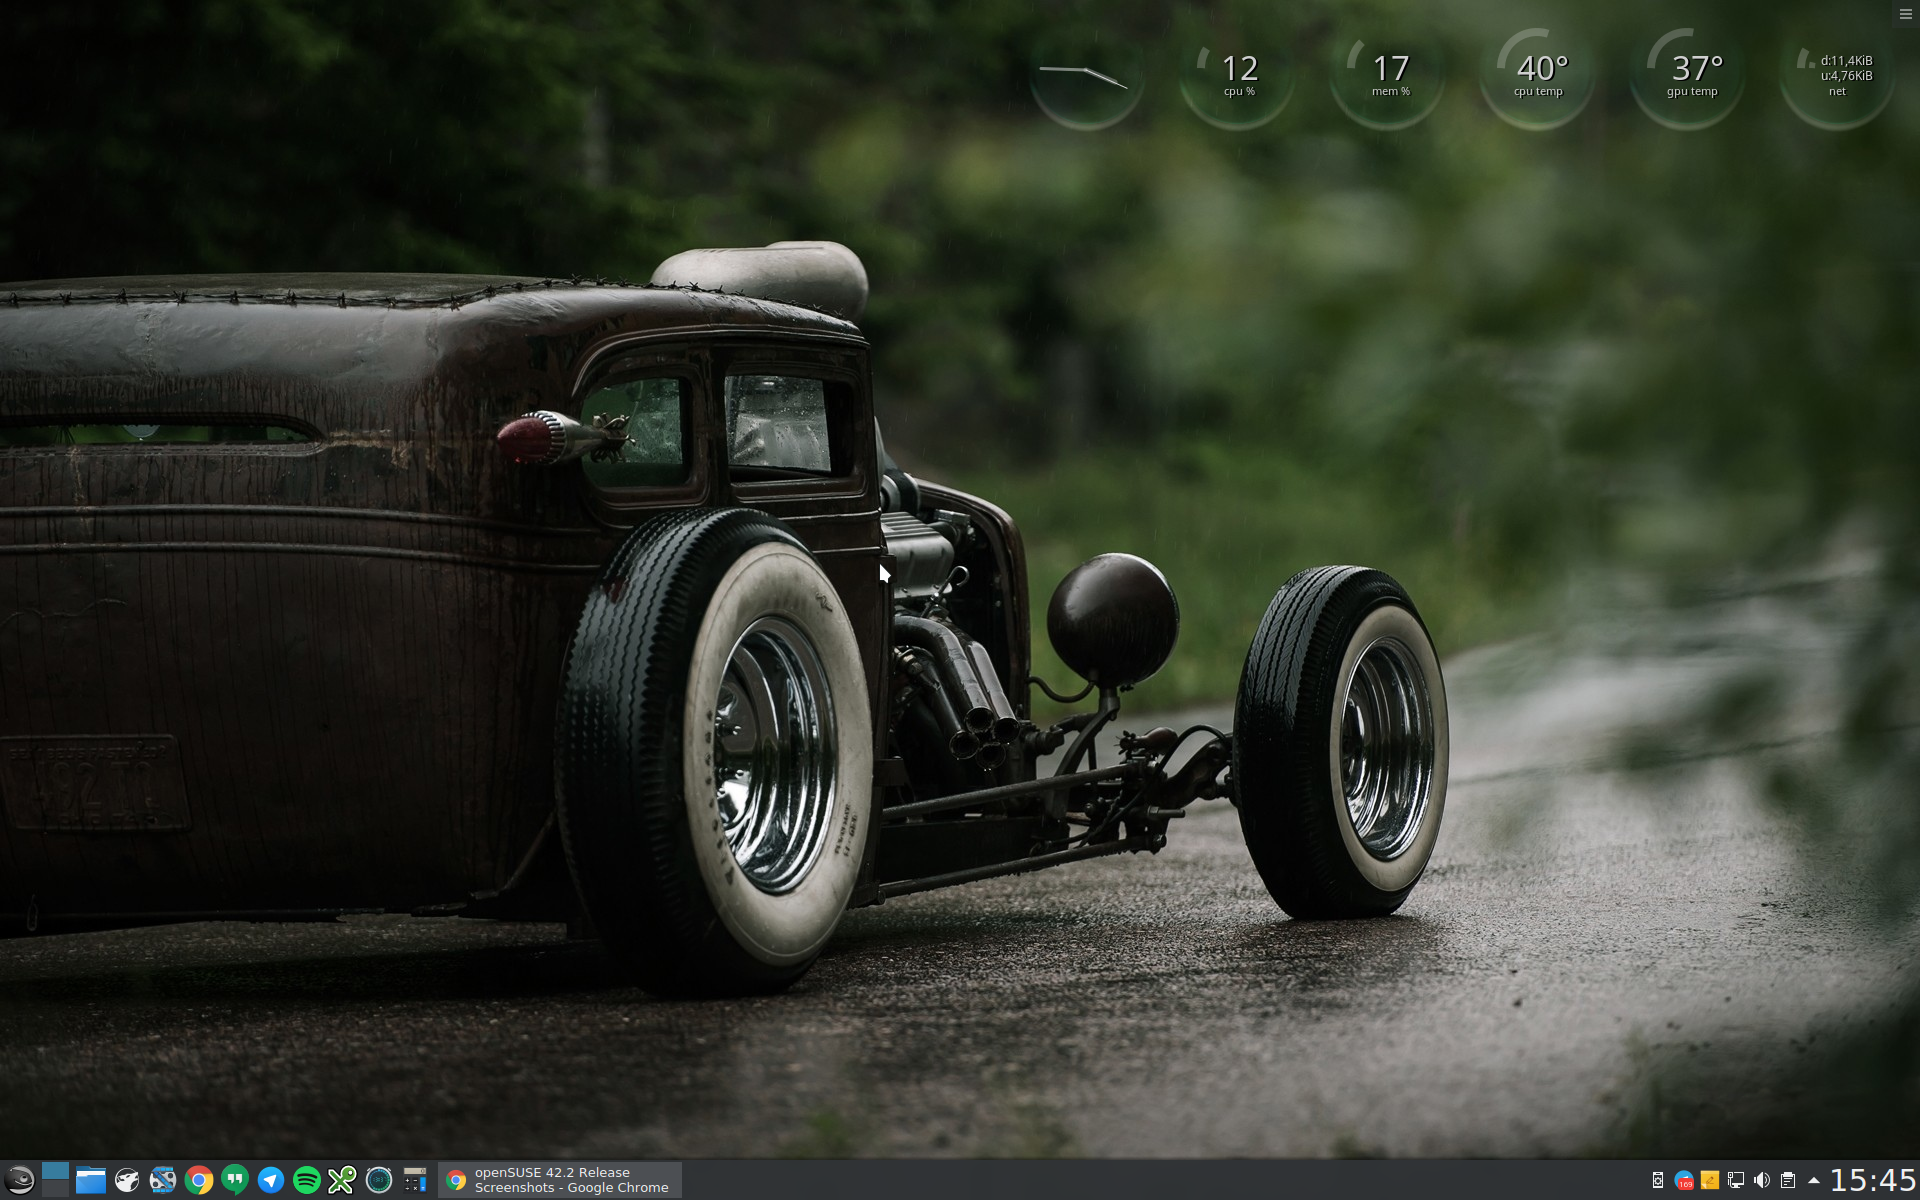
Task: Open the Dolphin file manager folder icon
Action: click(91, 1180)
